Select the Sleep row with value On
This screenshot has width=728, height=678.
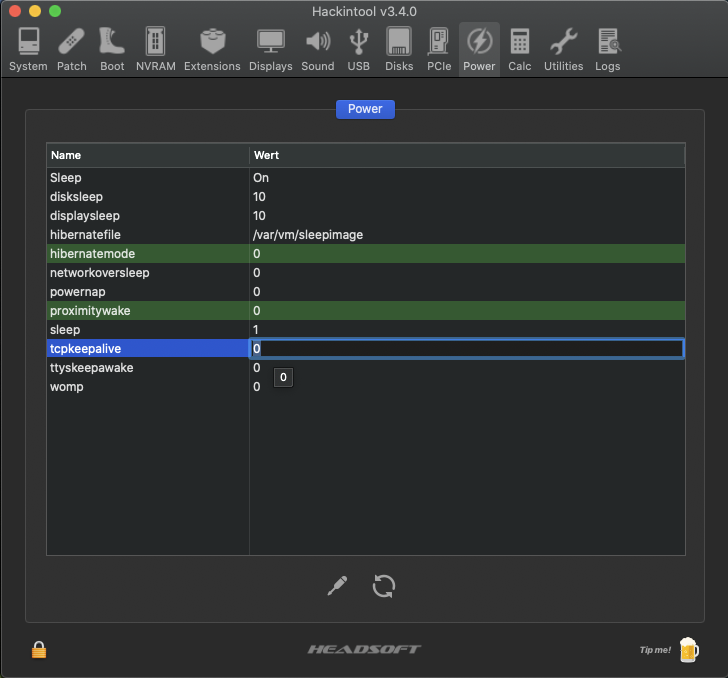(x=366, y=178)
